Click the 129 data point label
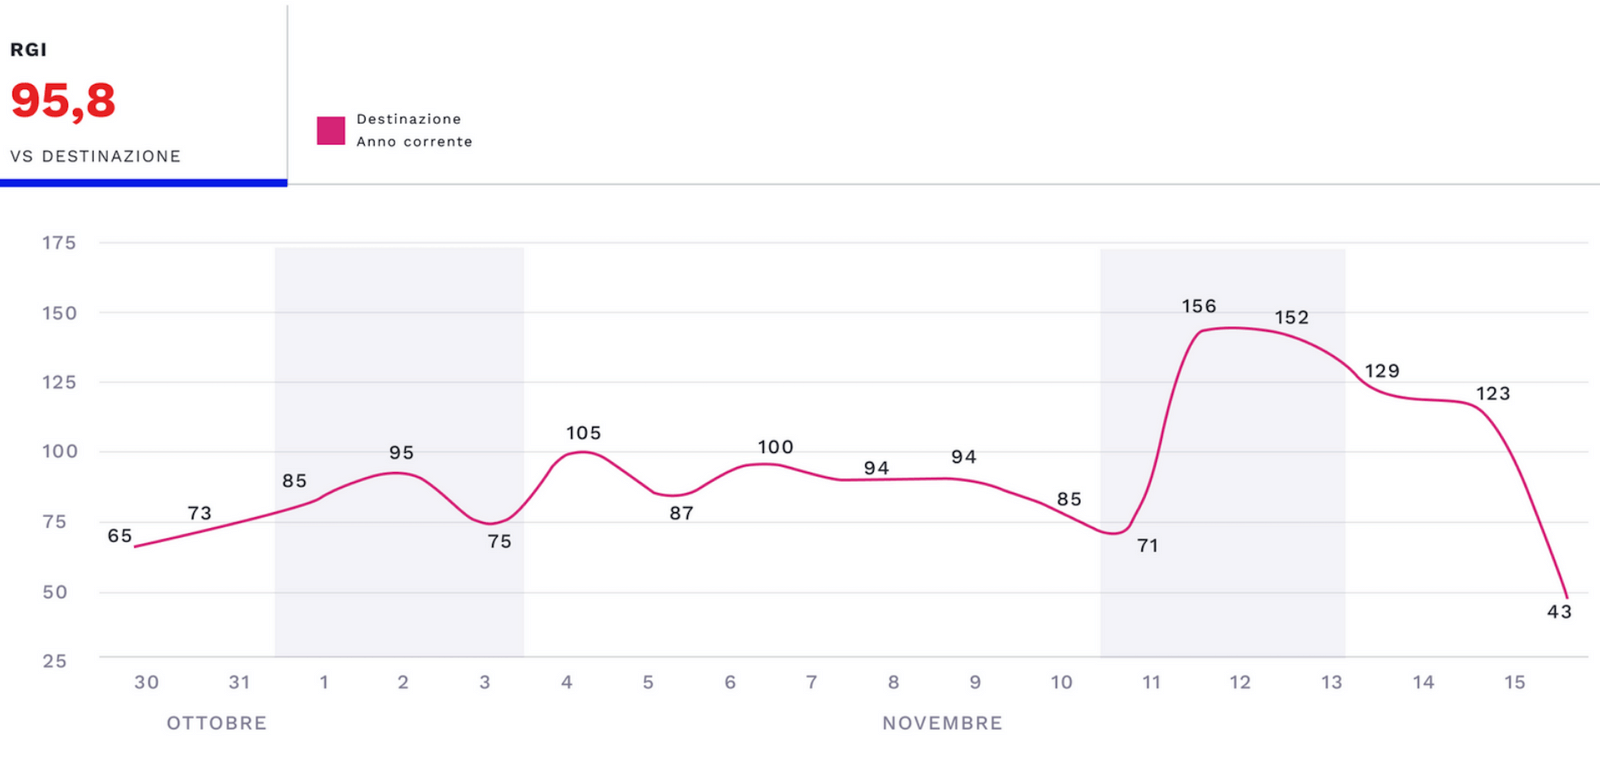Image resolution: width=1600 pixels, height=770 pixels. pos(1382,371)
